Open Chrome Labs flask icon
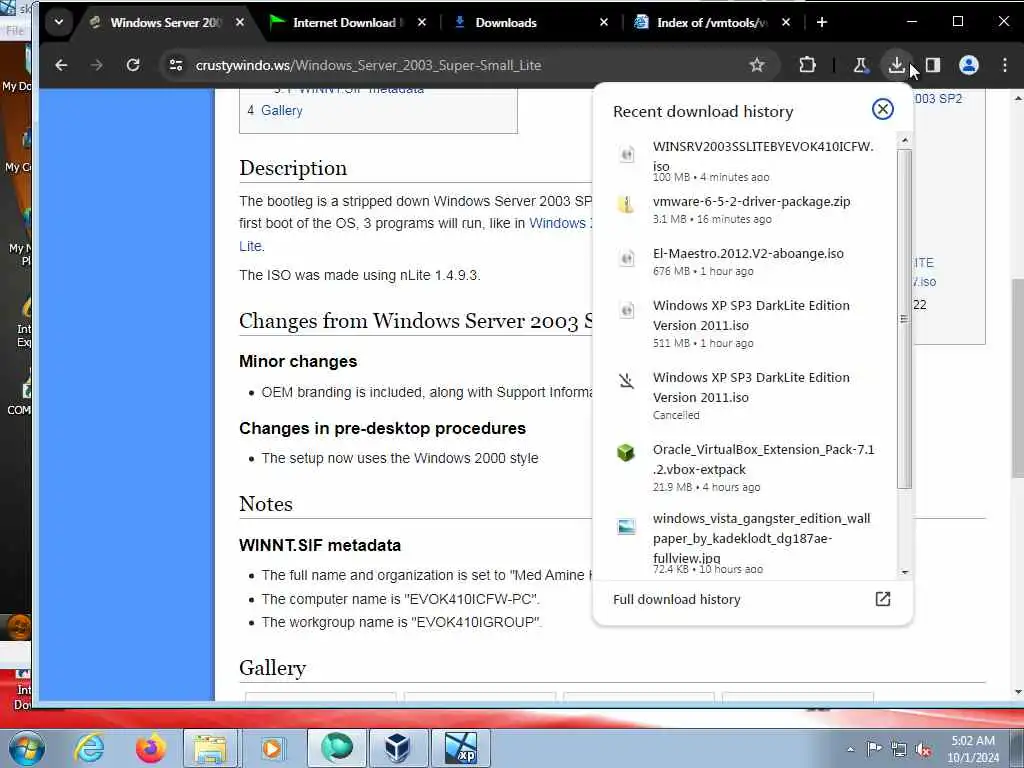The image size is (1024, 768). click(x=861, y=65)
